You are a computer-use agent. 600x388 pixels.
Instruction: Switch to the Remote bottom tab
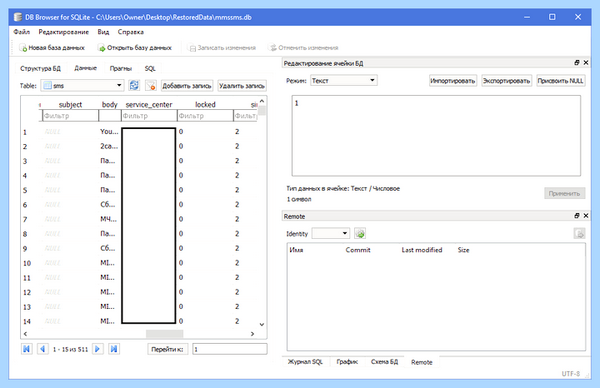(422, 362)
